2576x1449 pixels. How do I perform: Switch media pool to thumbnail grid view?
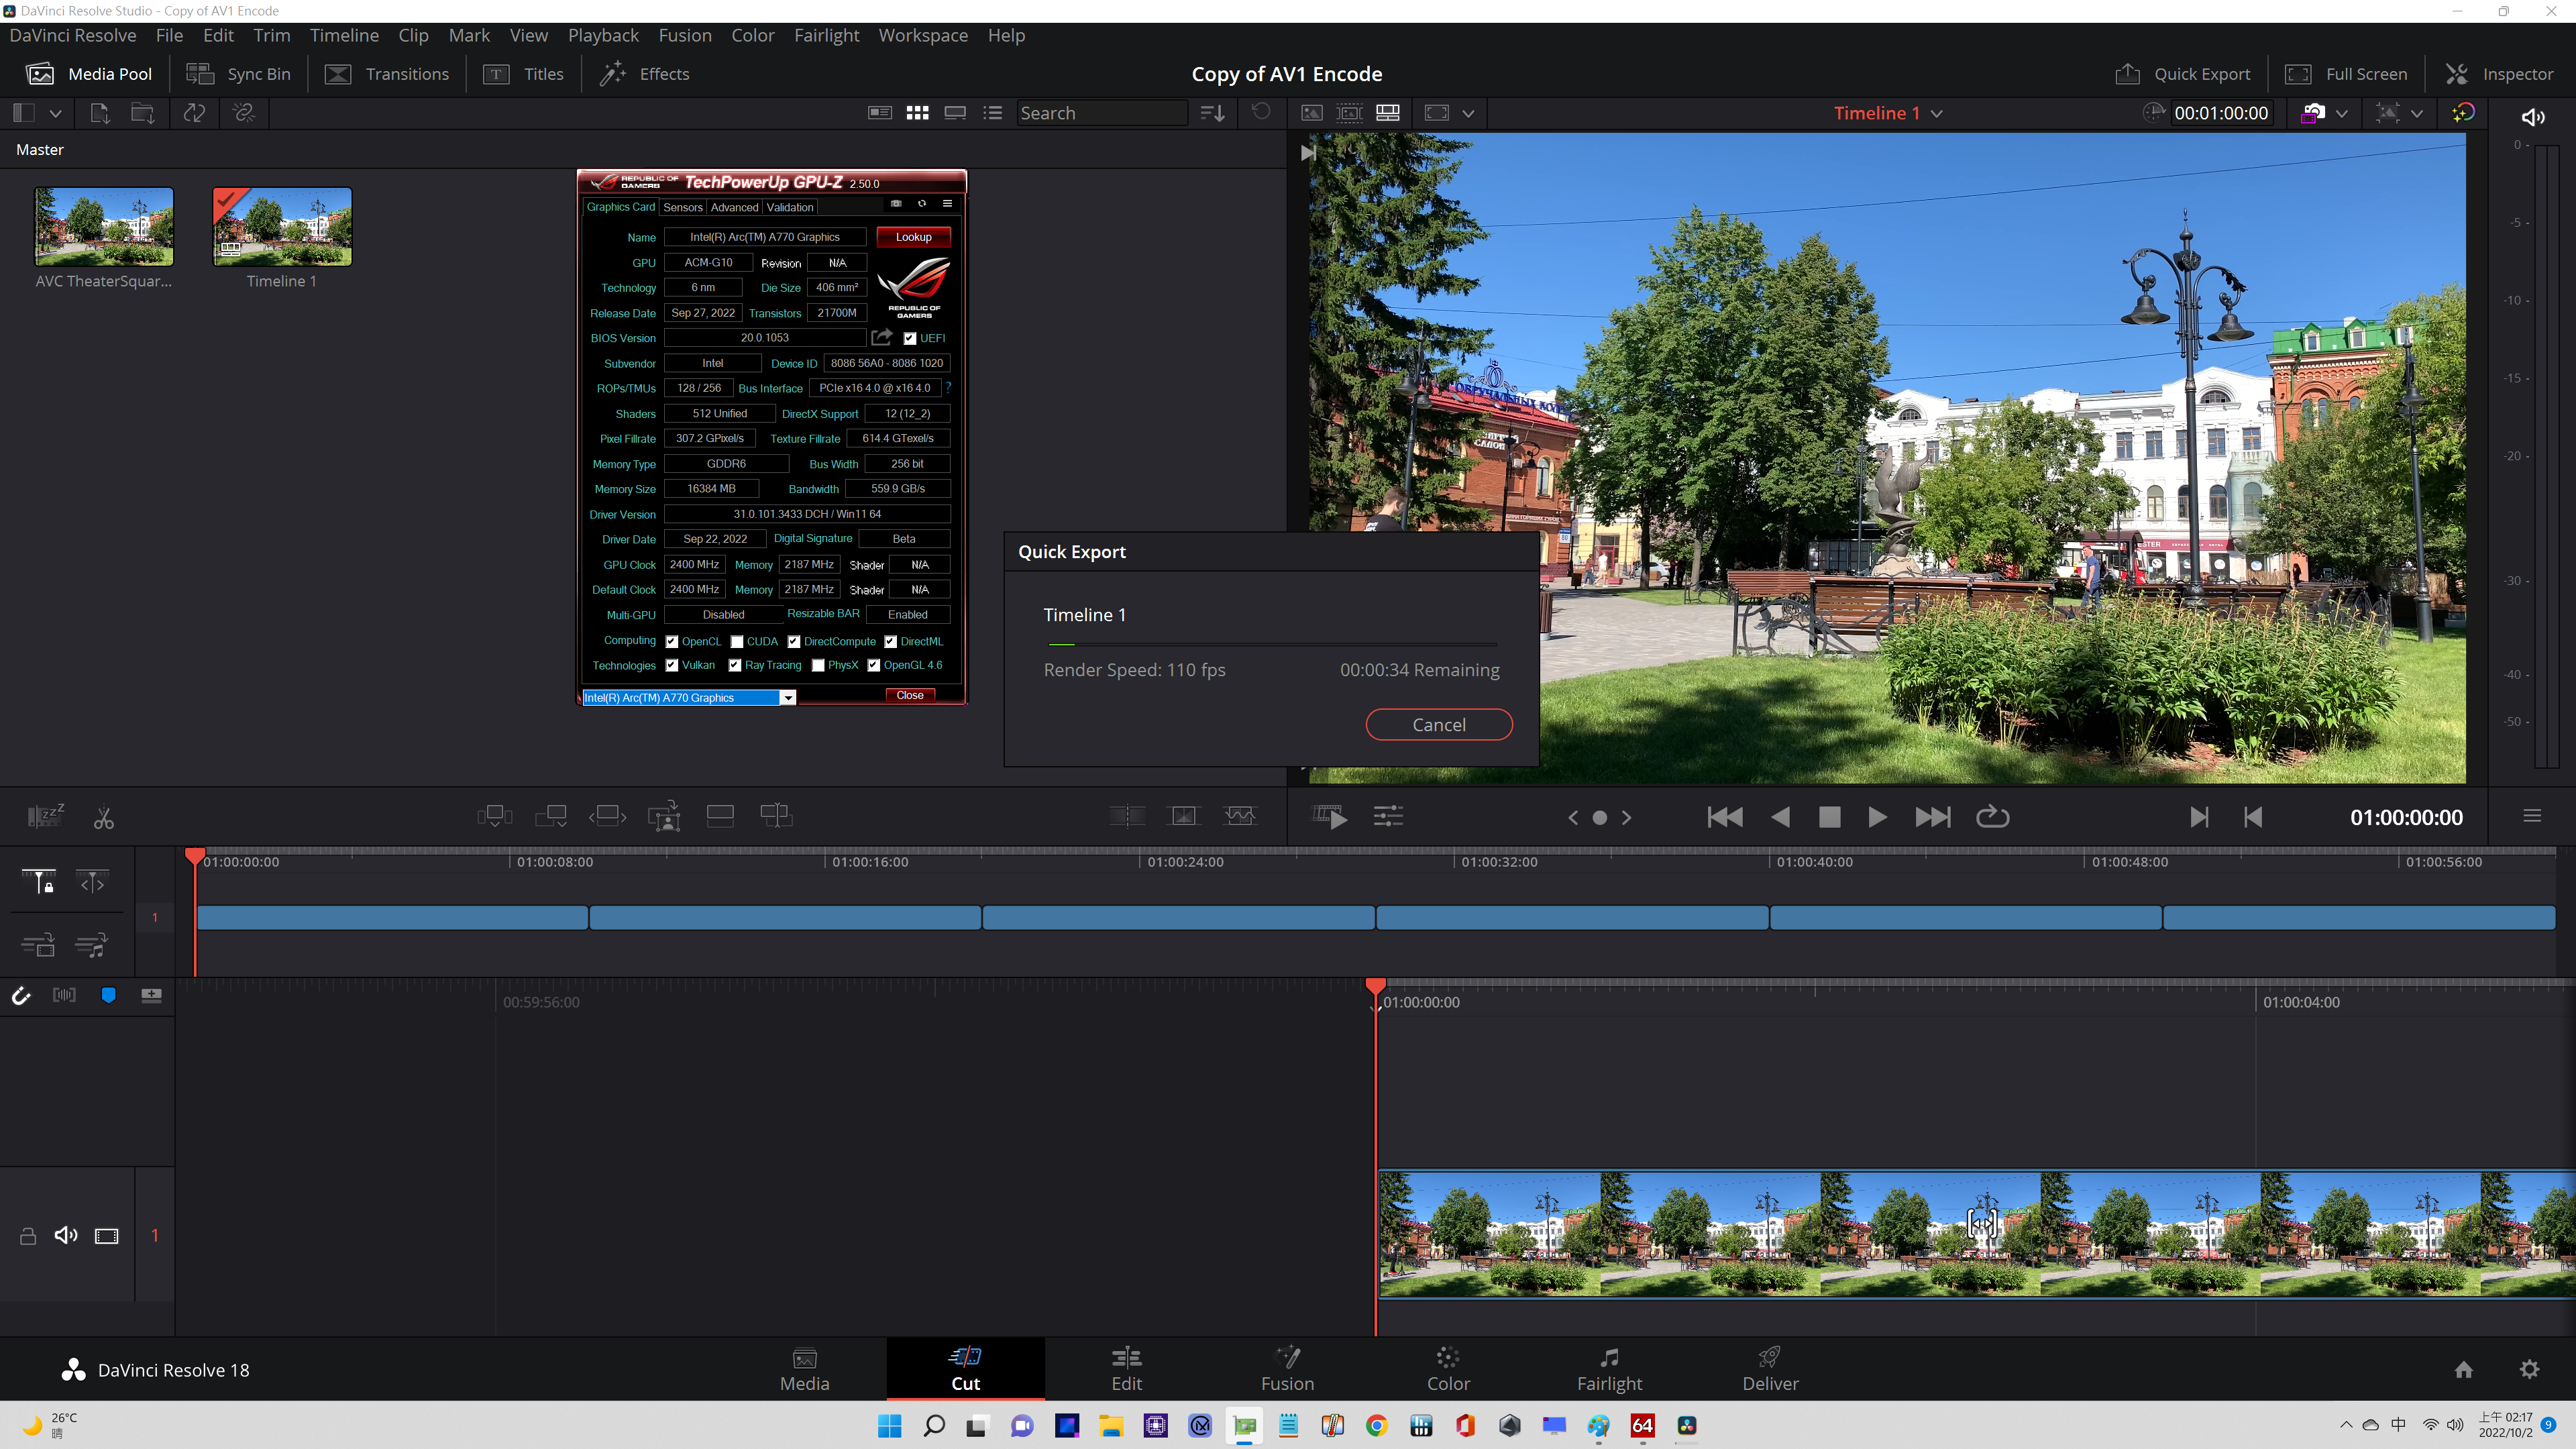(917, 113)
